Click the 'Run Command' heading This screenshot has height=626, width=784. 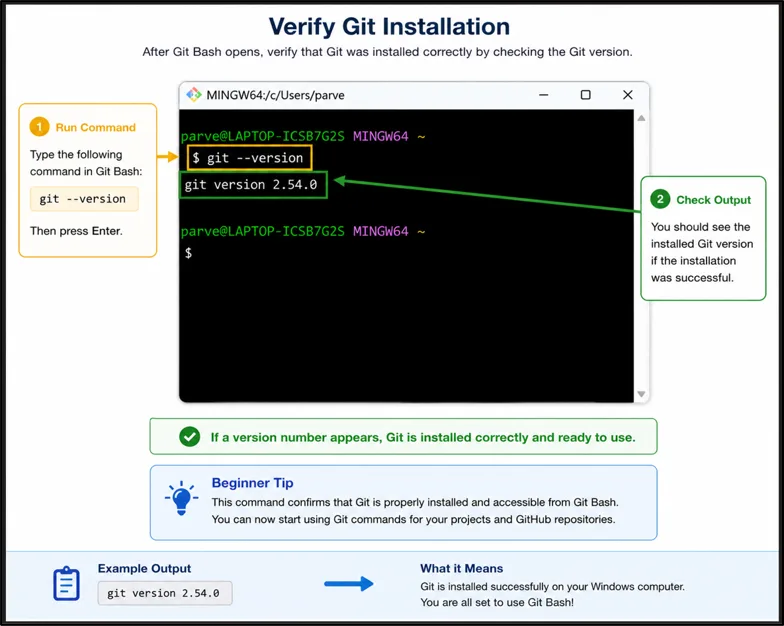pos(96,128)
